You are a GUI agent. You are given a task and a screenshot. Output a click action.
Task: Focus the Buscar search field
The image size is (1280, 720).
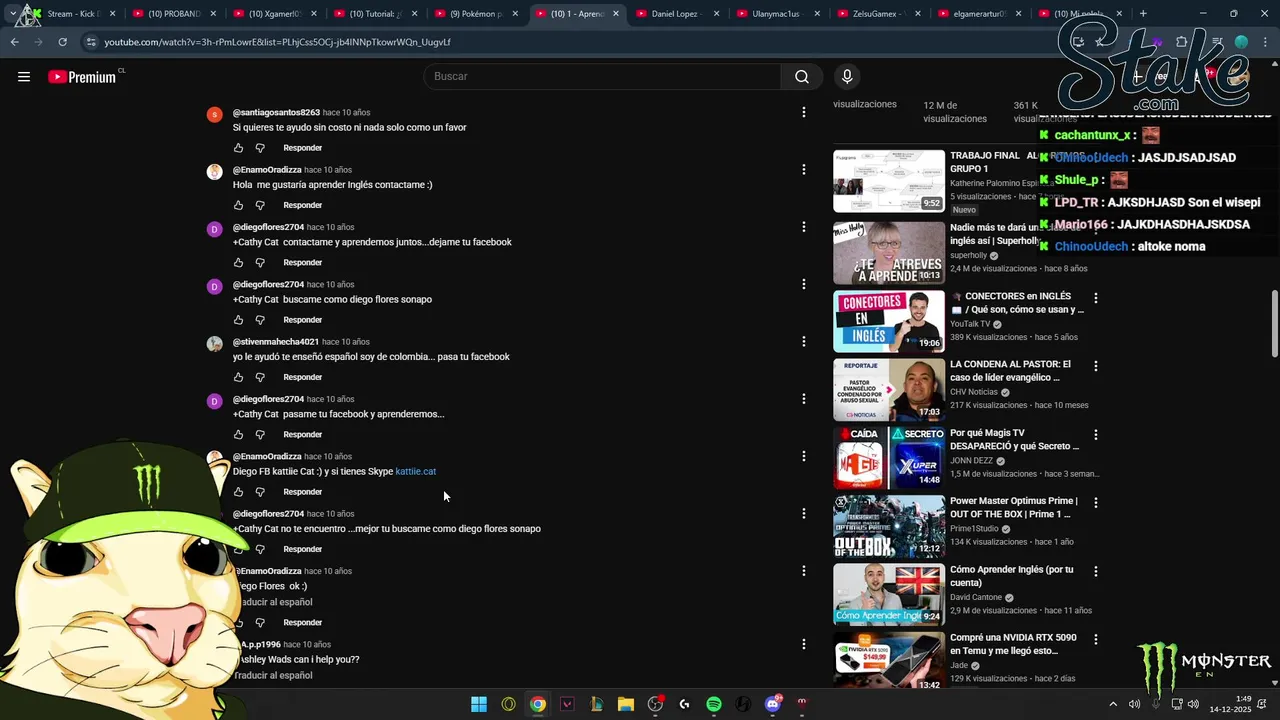(x=604, y=77)
